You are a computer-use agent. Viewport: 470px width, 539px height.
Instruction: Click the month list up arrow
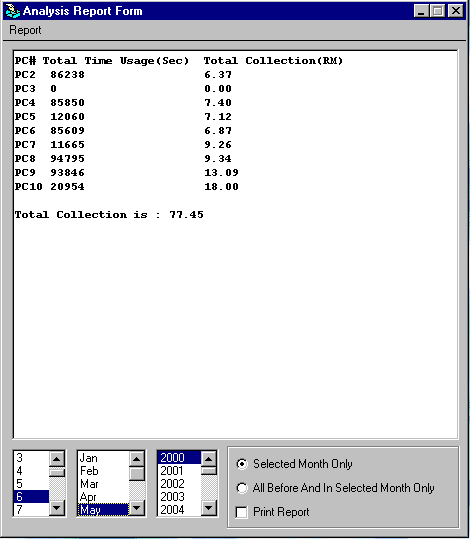click(x=136, y=459)
